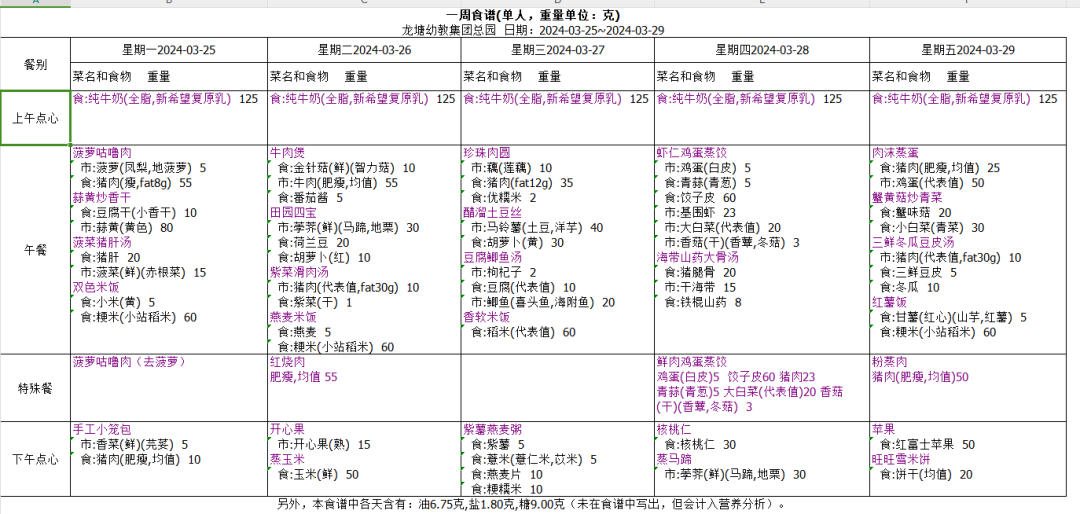This screenshot has width=1080, height=514.
Task: Click the 食:紫菜(干) 1 row
Action: [x=315, y=302]
